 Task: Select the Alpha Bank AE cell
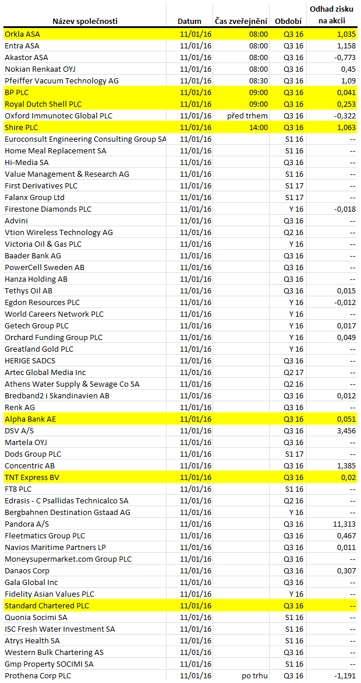pyautogui.click(x=85, y=419)
